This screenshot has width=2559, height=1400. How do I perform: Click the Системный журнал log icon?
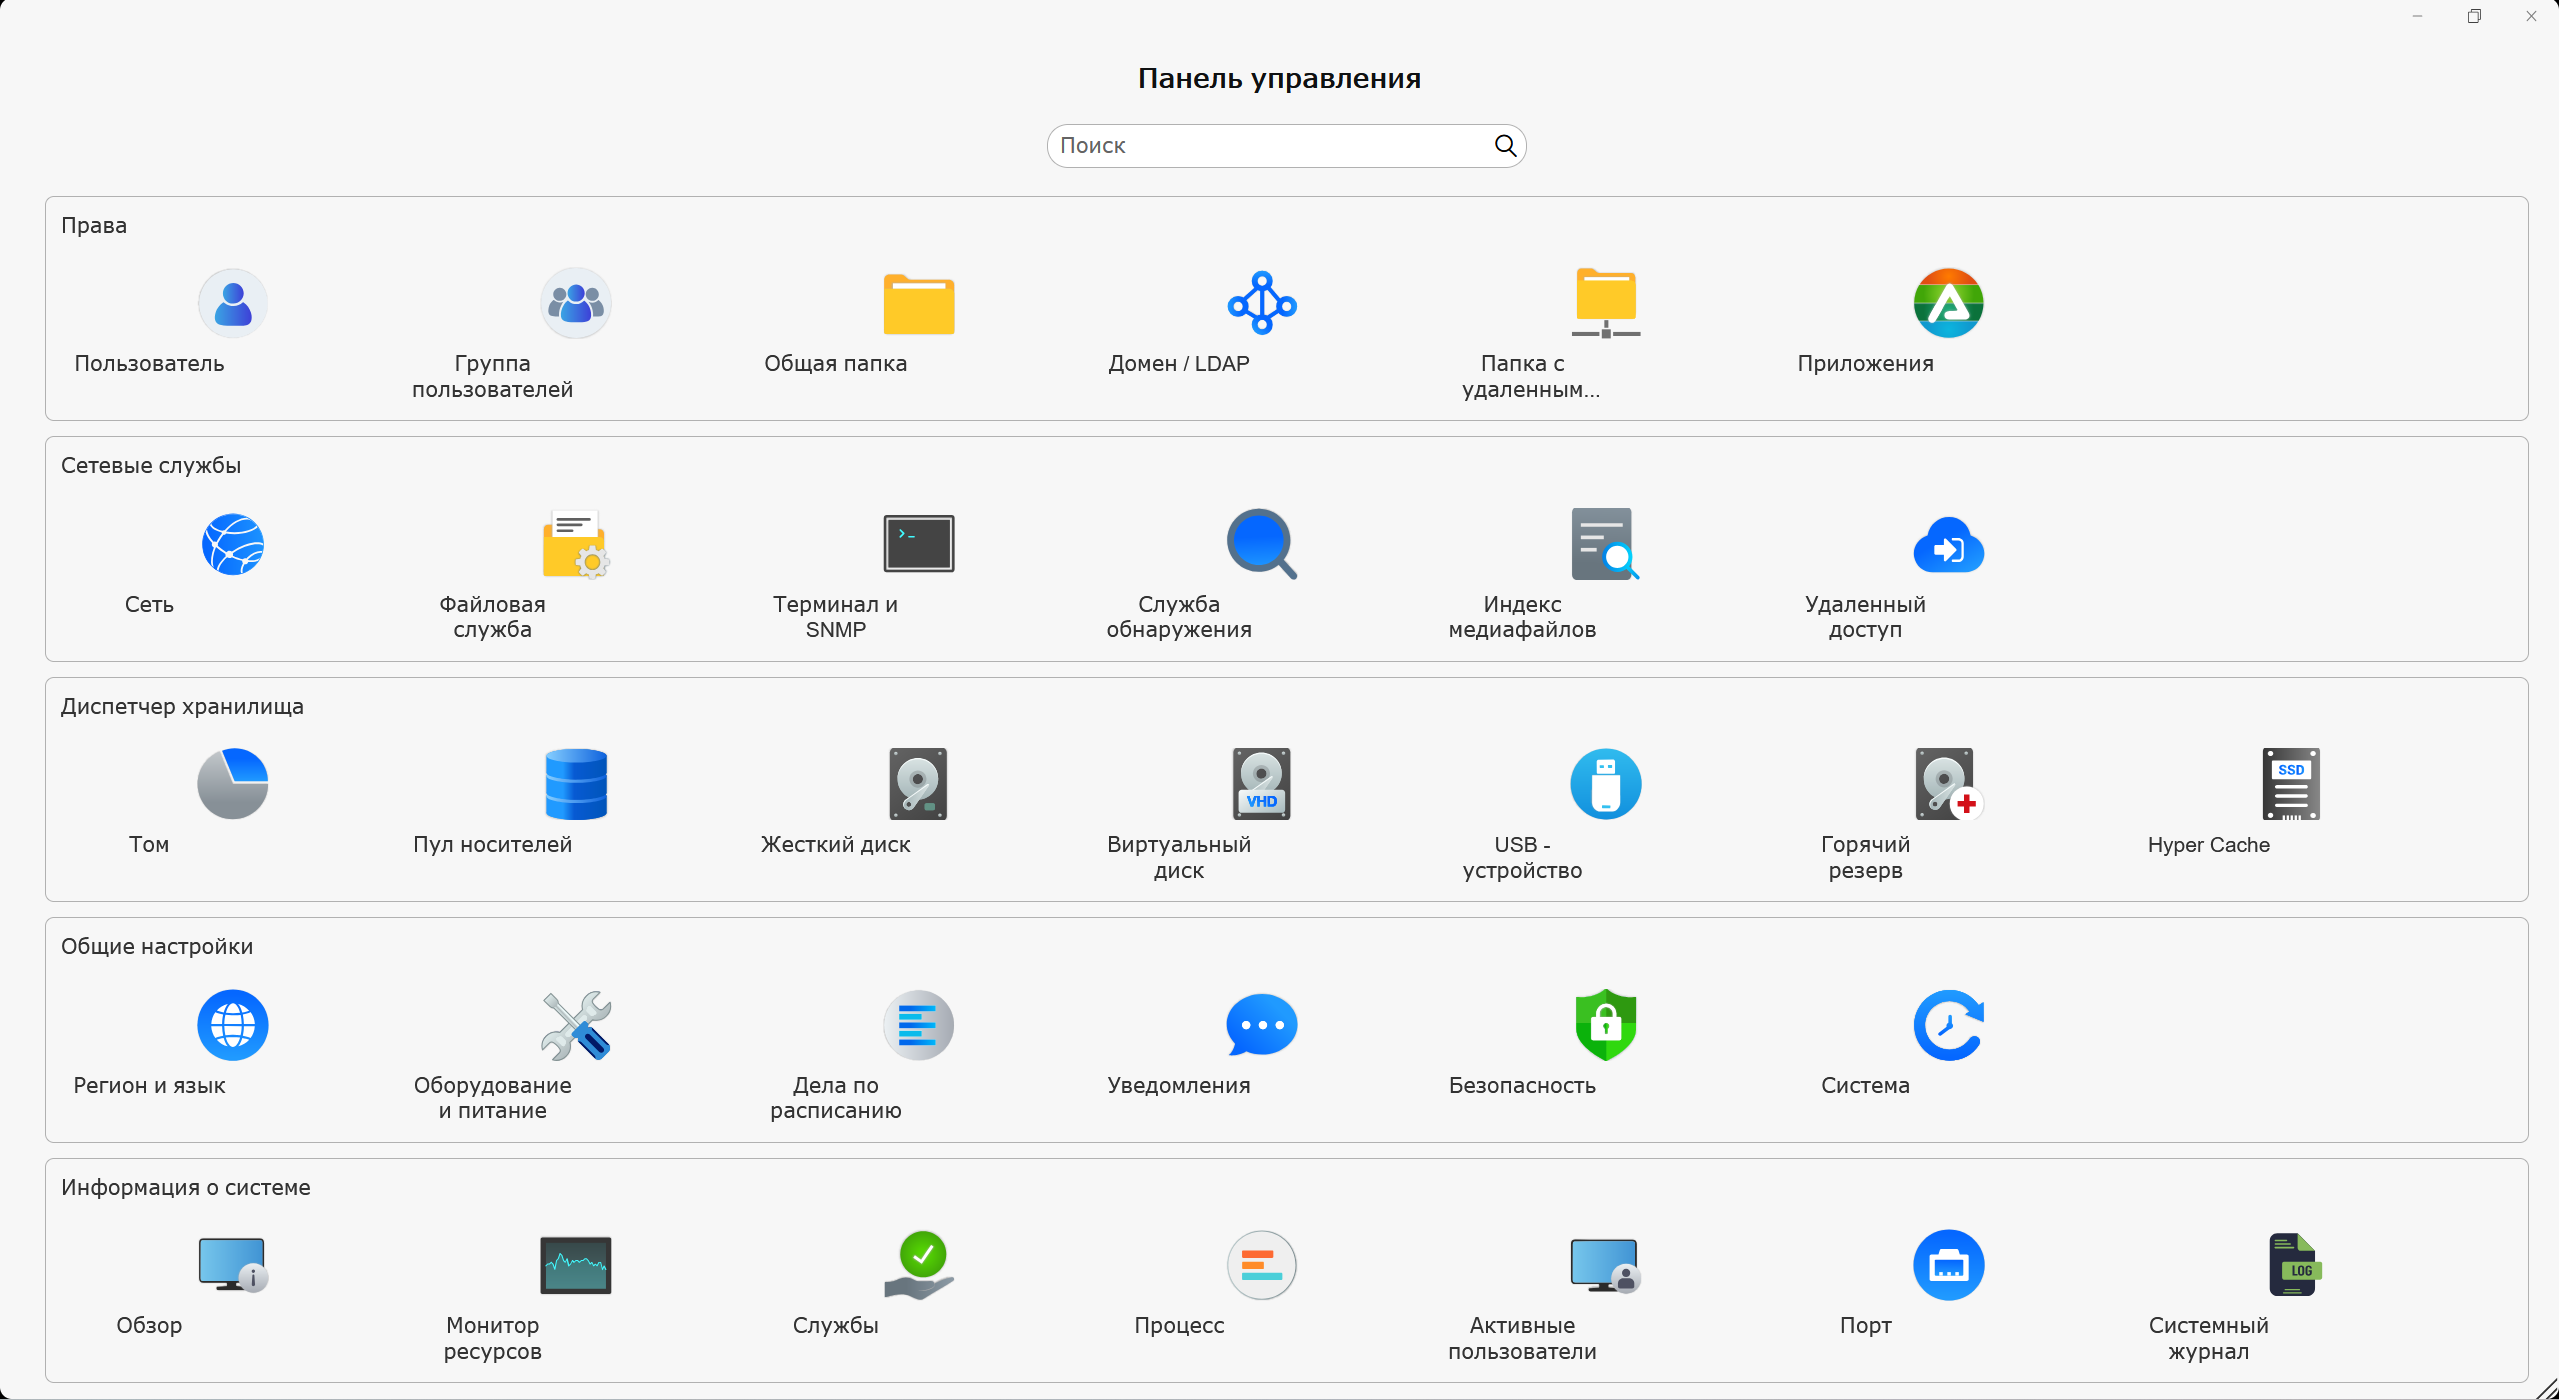click(x=2291, y=1265)
